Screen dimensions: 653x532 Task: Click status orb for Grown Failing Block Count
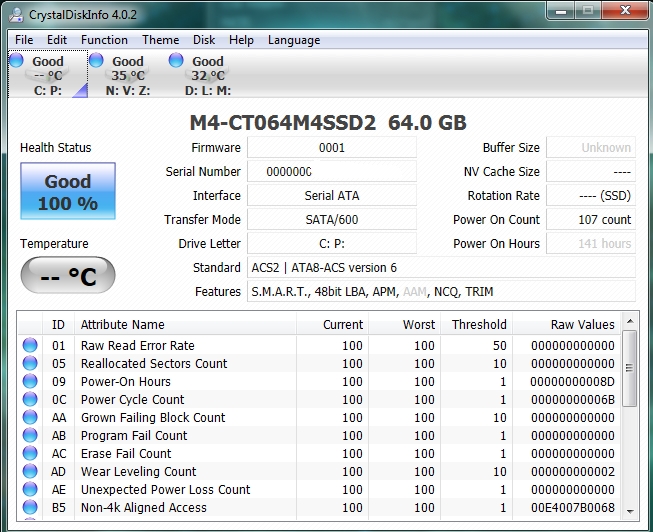click(30, 417)
